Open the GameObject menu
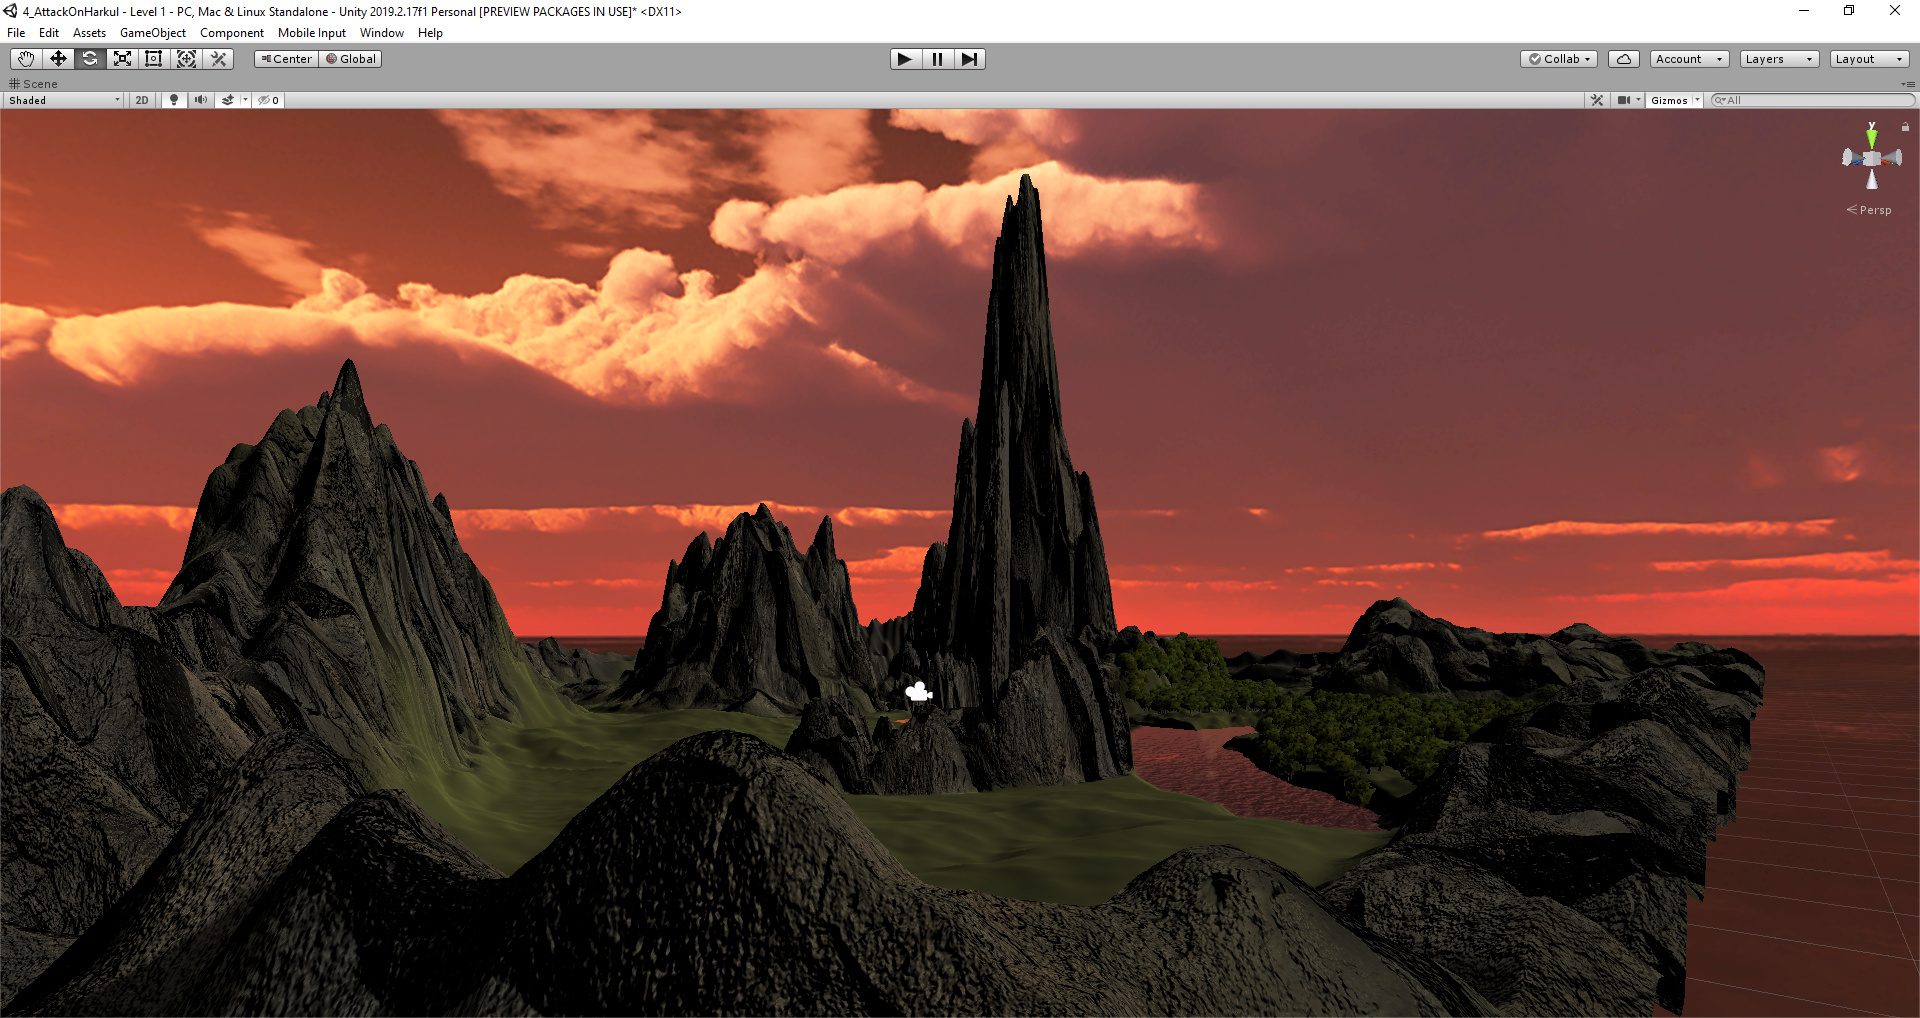 pyautogui.click(x=152, y=33)
